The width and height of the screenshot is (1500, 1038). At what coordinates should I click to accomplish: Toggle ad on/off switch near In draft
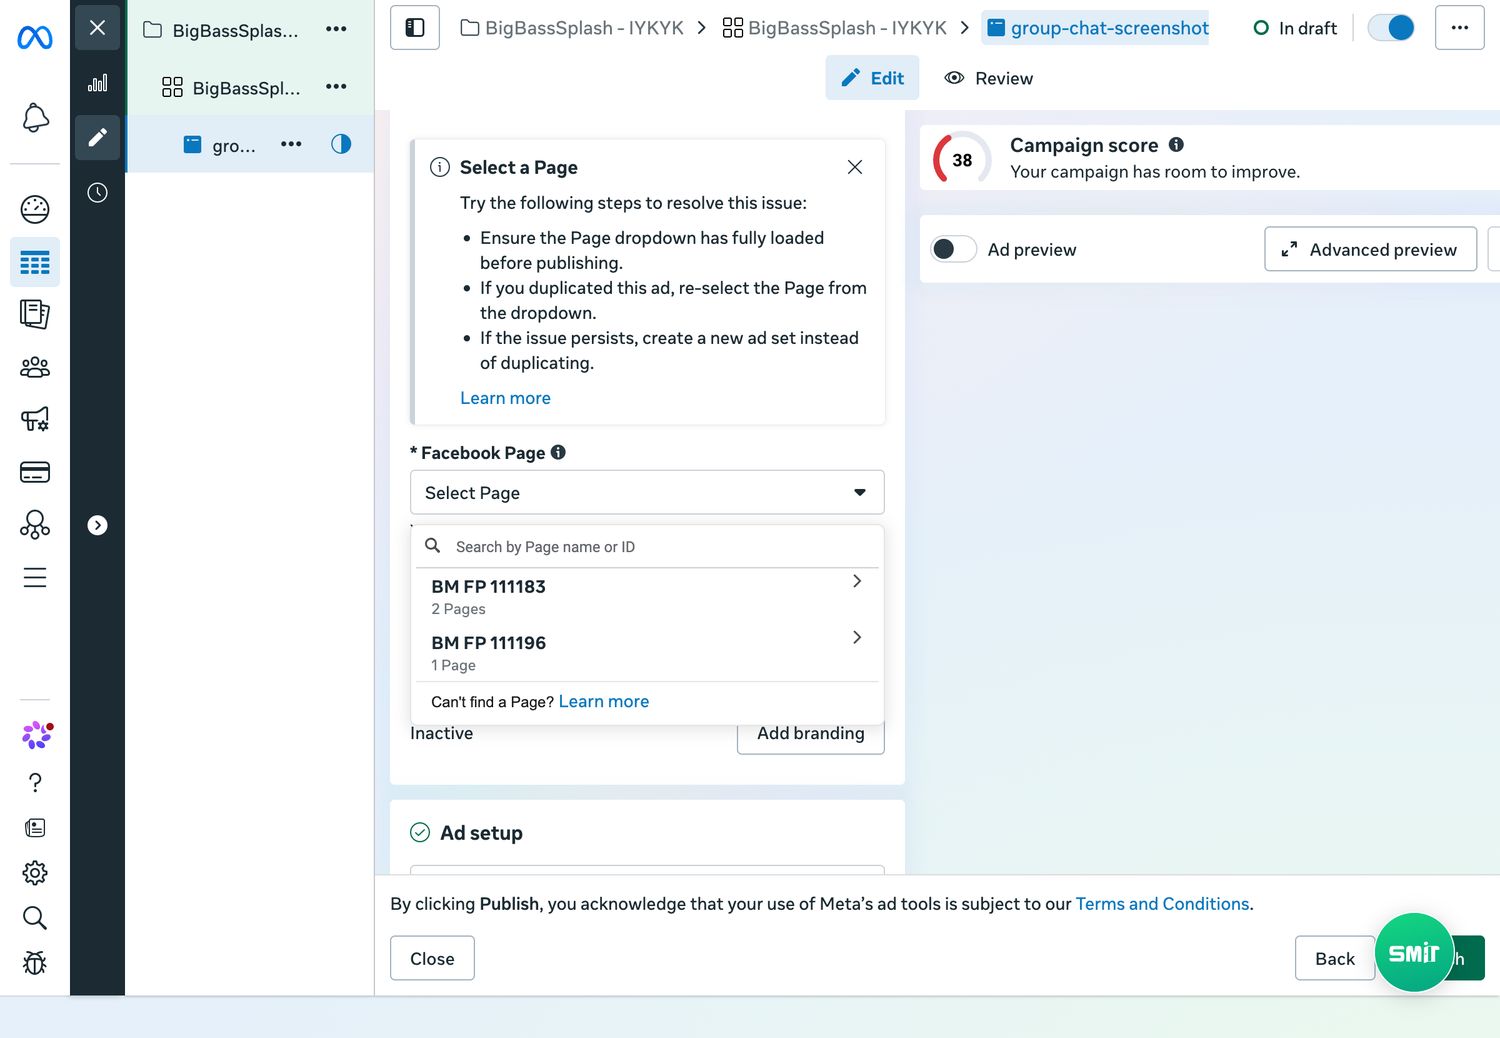pos(1392,28)
